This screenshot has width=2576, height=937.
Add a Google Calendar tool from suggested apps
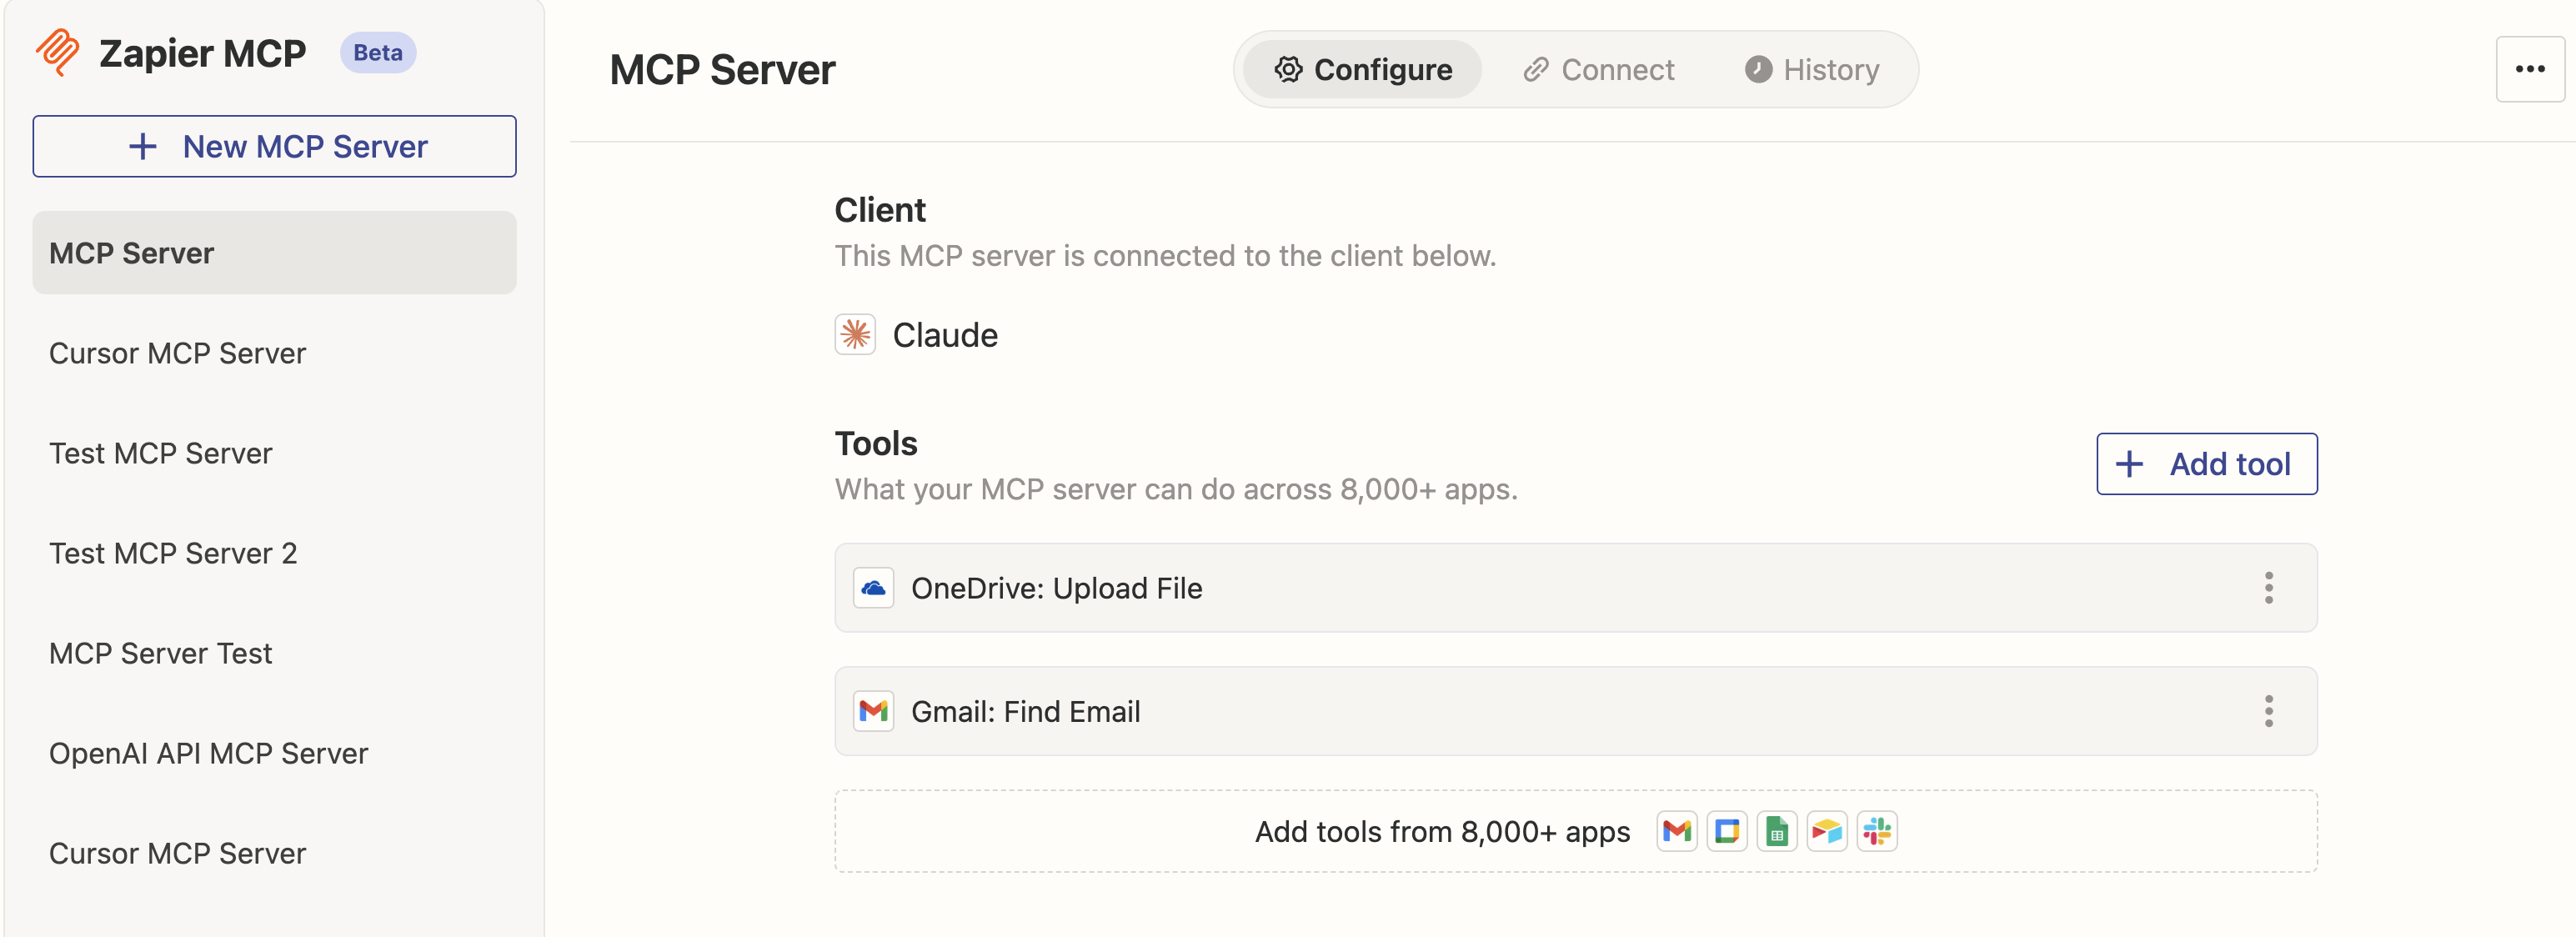pos(1727,831)
